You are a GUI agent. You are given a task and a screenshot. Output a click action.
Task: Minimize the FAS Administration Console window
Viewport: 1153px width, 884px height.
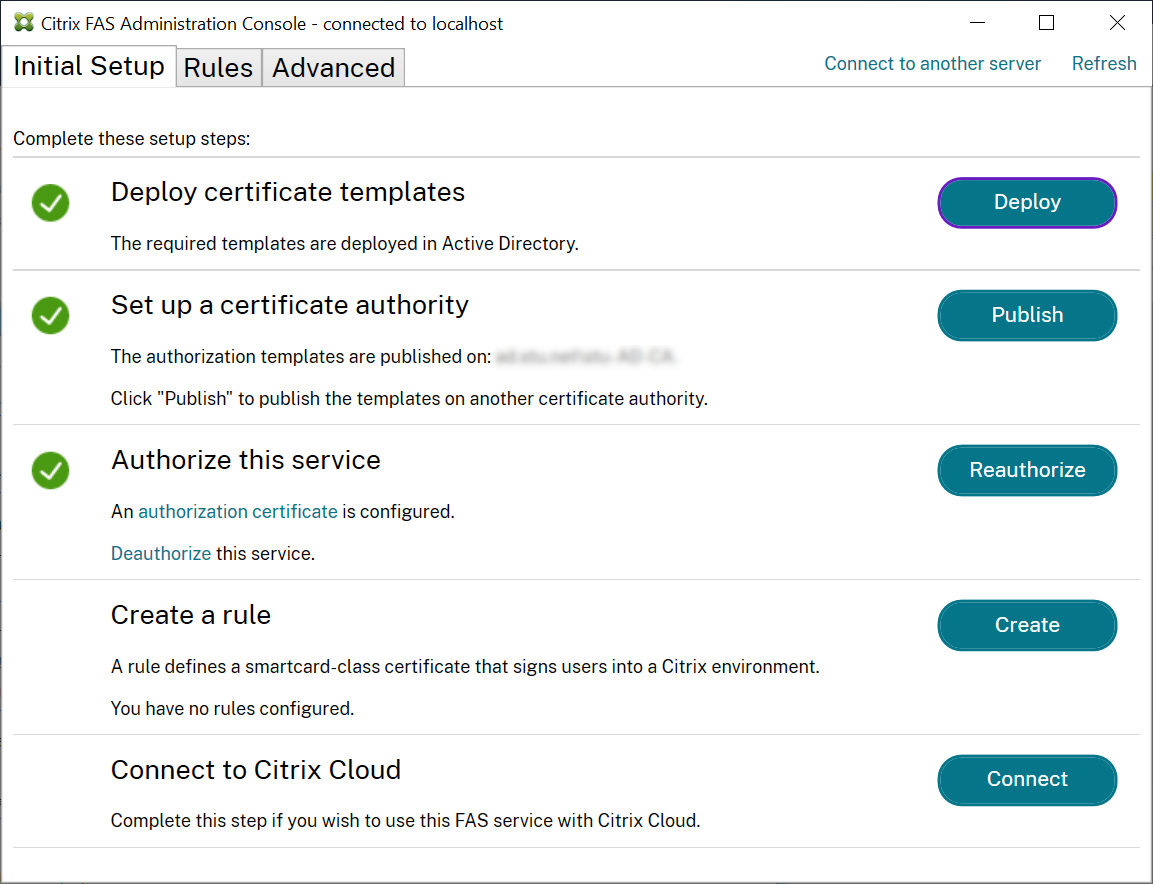pos(976,23)
